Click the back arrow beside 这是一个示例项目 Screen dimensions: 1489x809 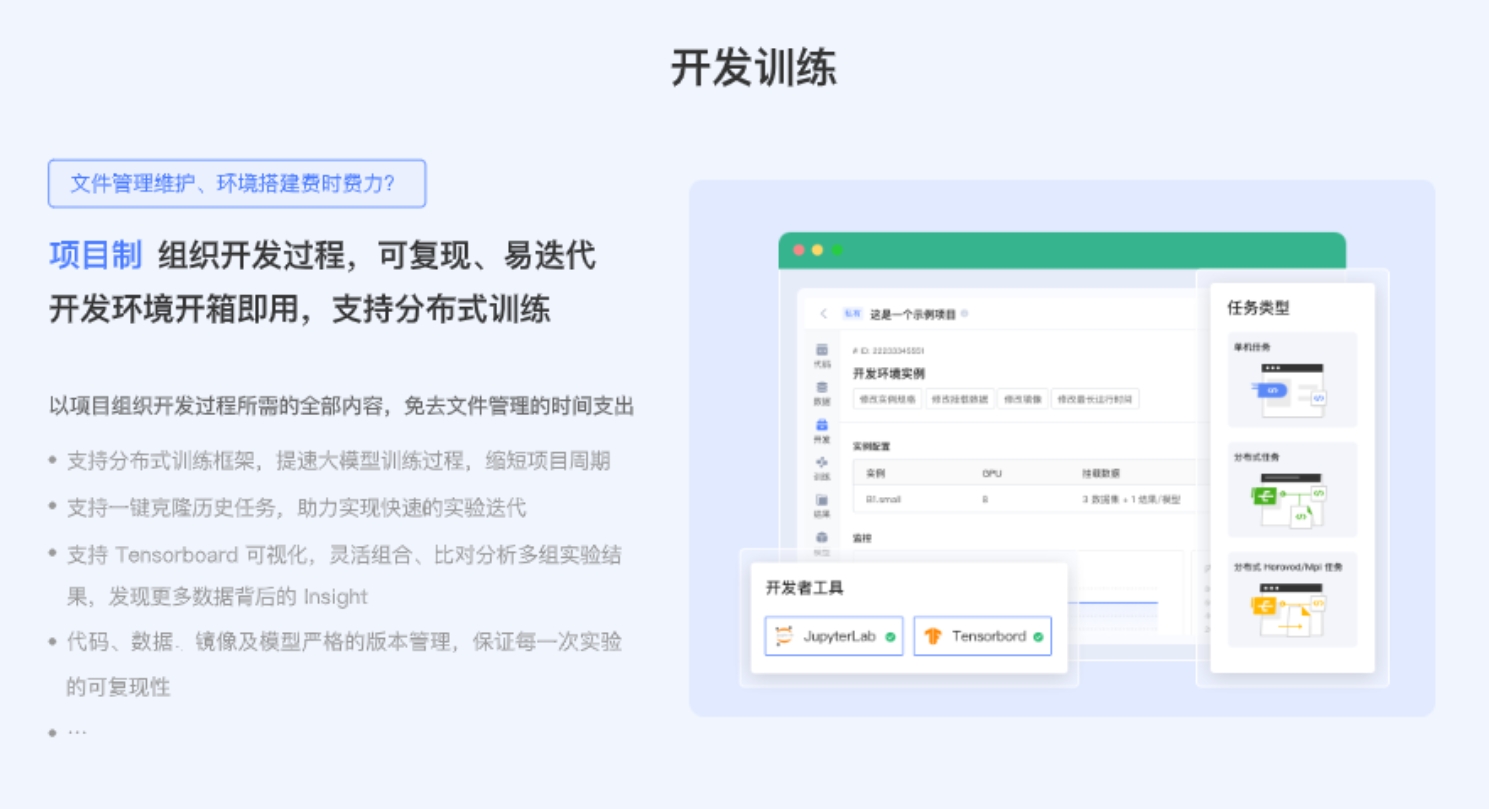pos(823,314)
